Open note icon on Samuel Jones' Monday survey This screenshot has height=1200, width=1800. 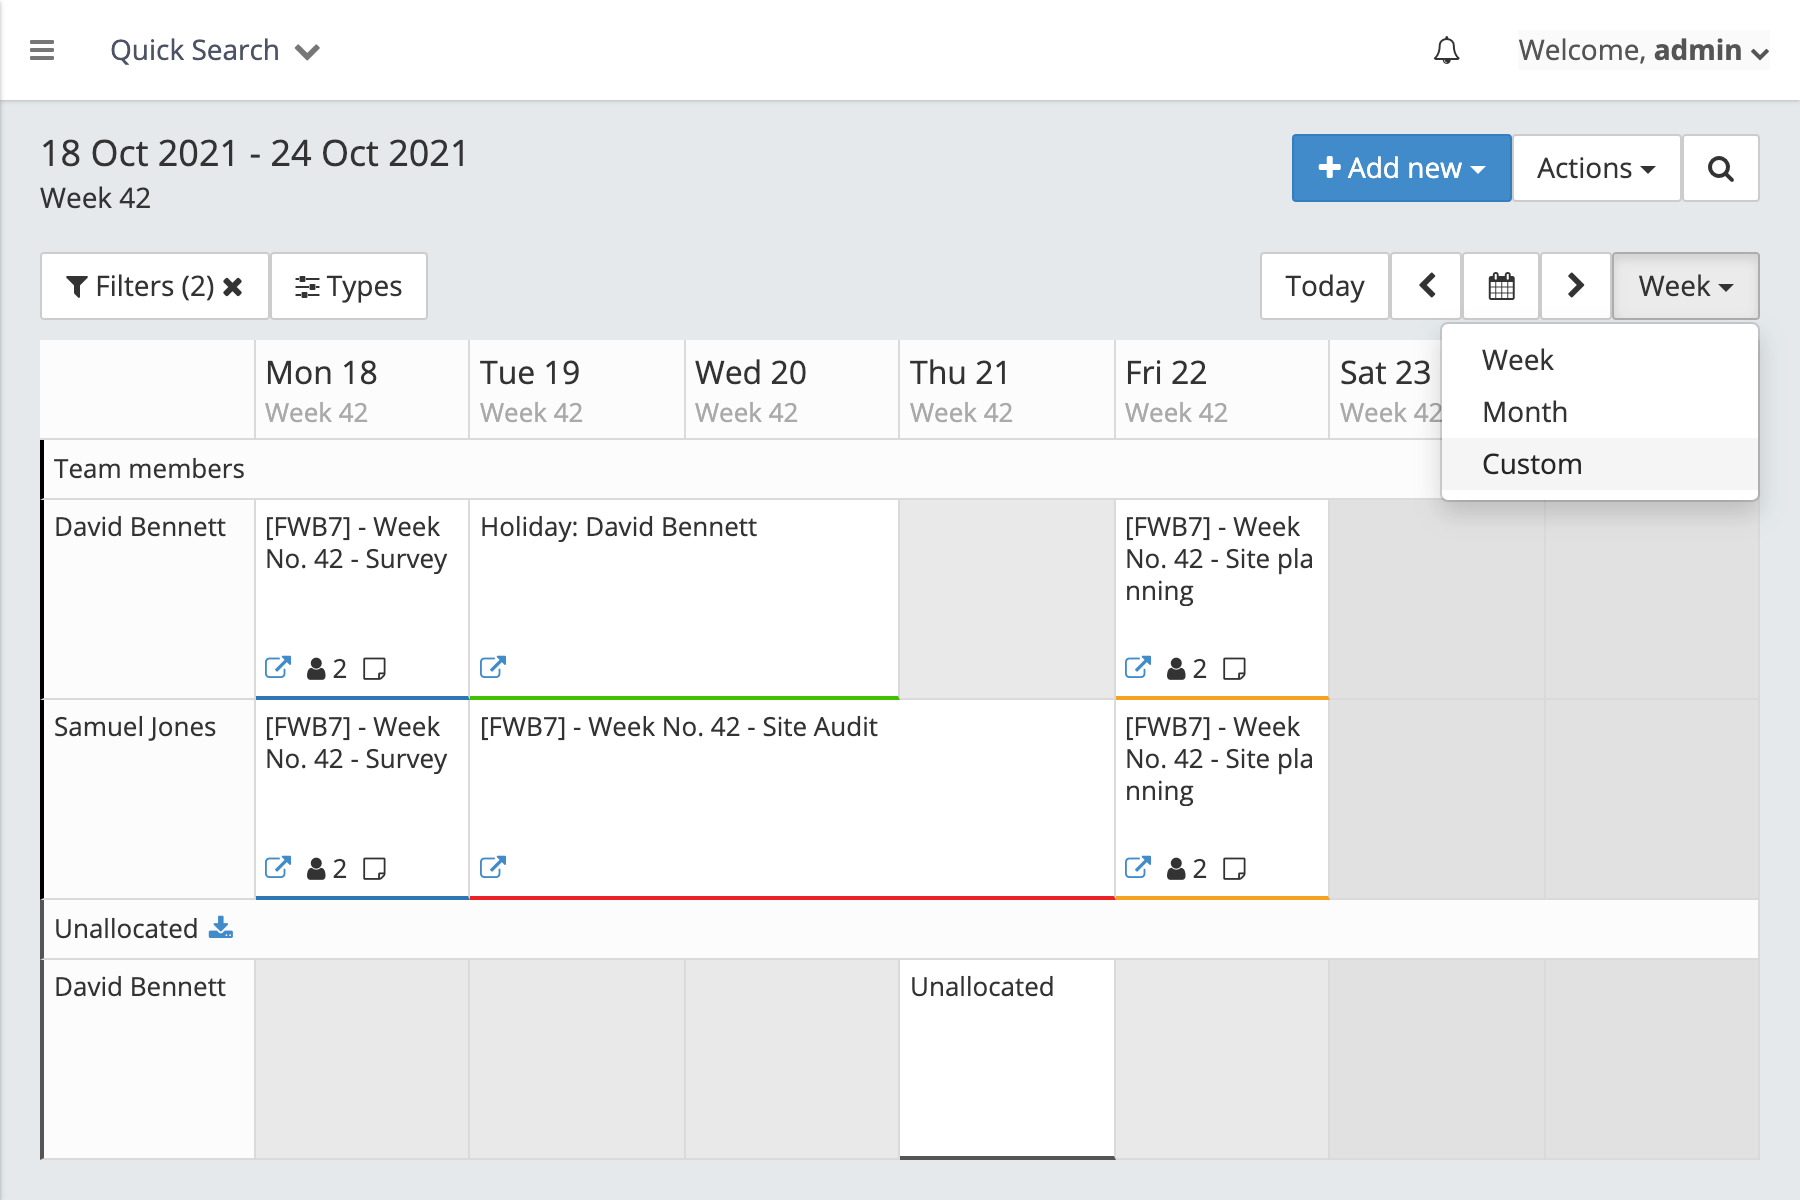[375, 868]
